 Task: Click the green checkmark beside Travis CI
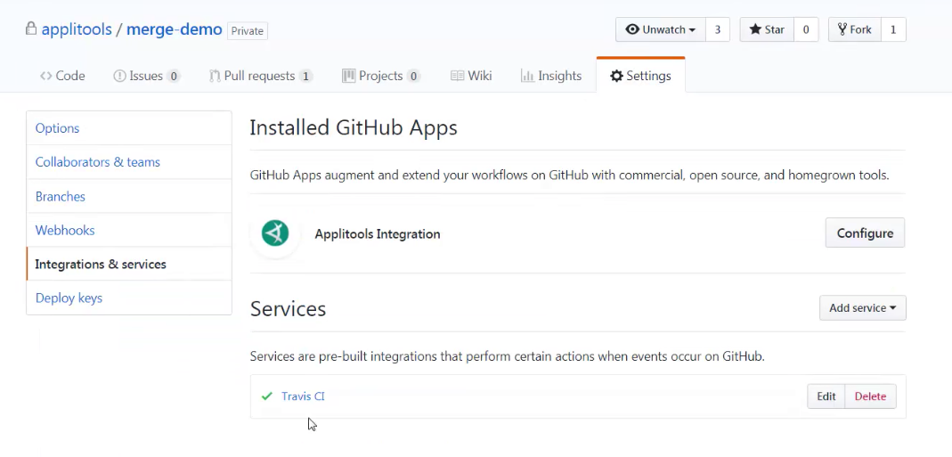click(x=267, y=396)
